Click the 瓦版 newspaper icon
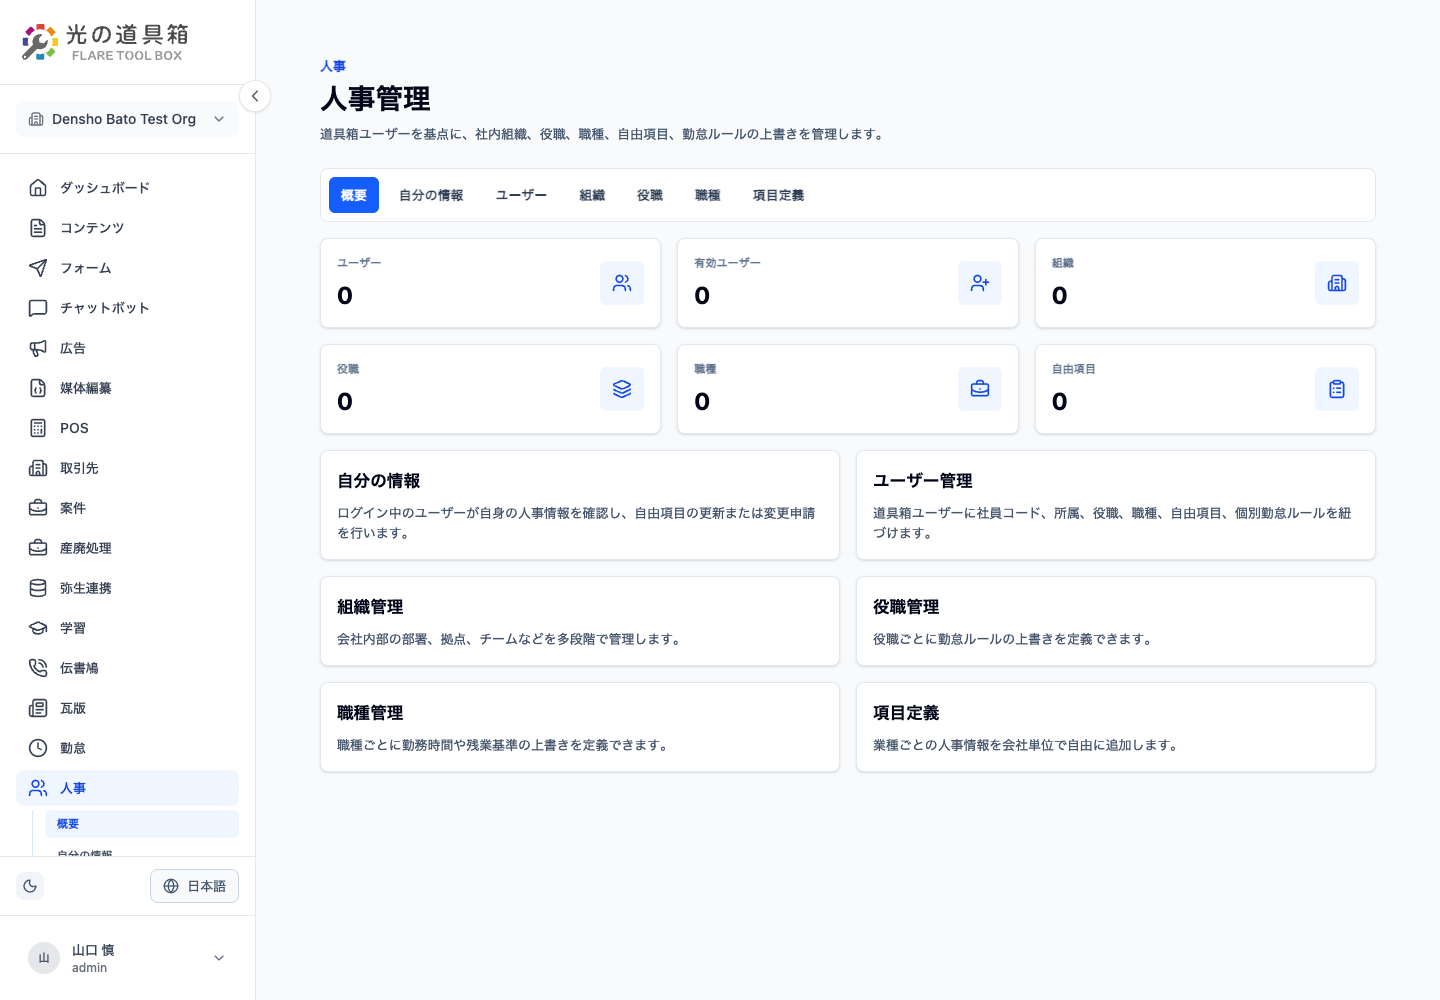Screen dimensions: 1440x1000 (38, 708)
